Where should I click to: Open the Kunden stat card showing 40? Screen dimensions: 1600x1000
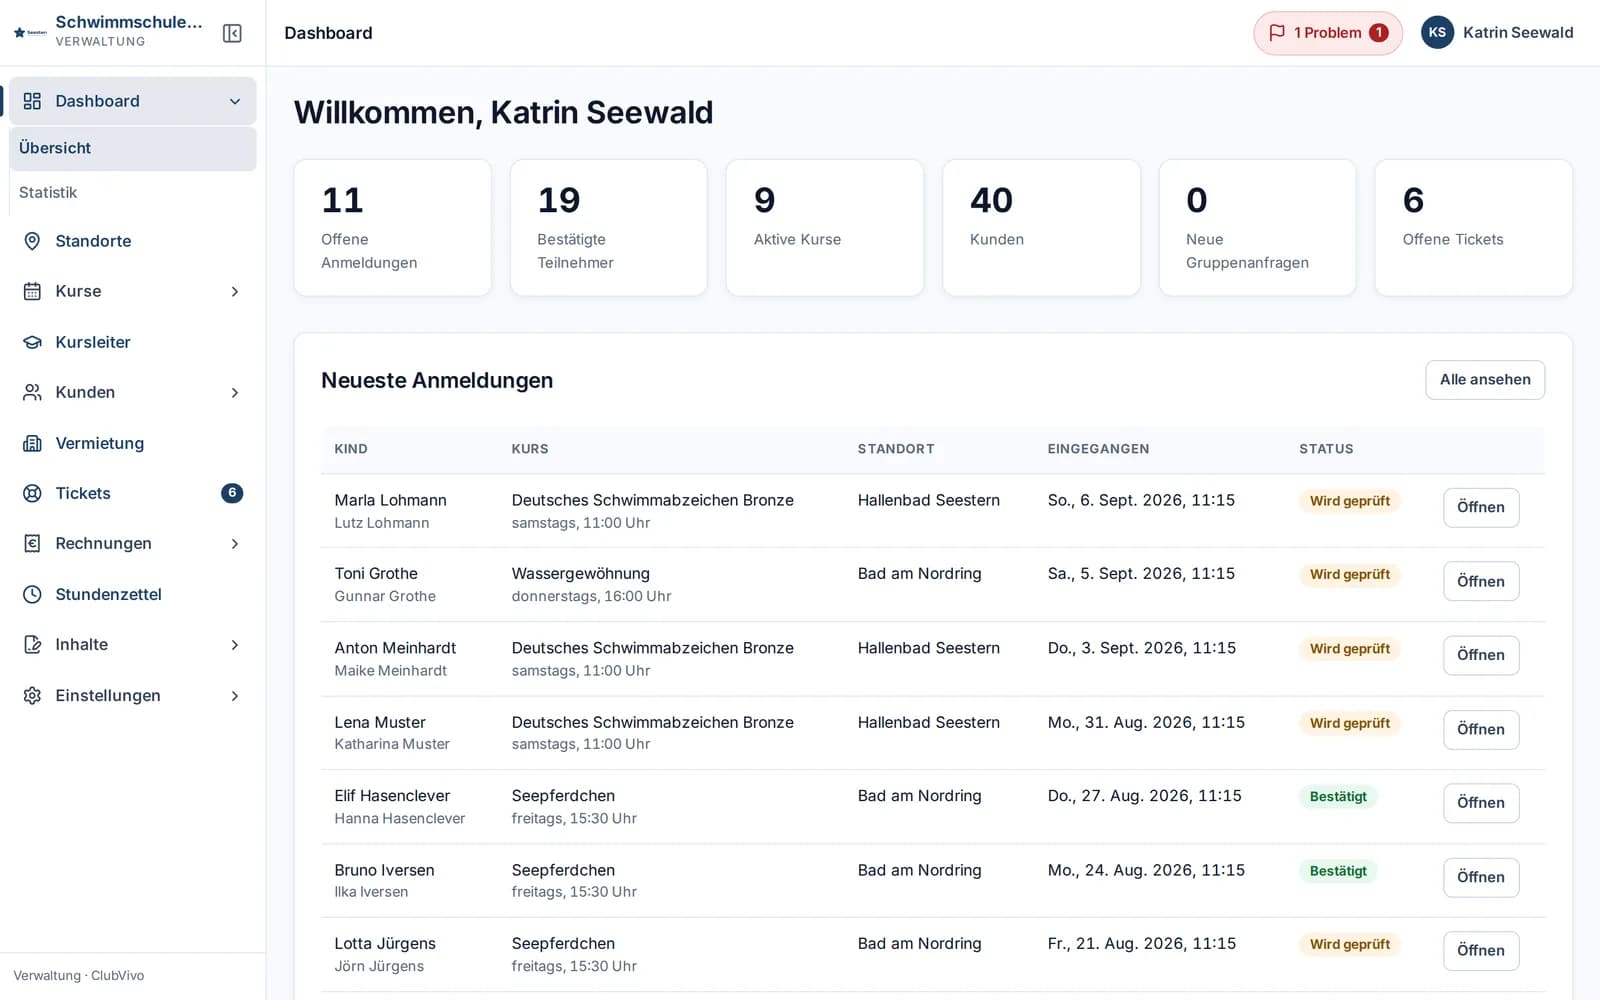coord(1041,227)
